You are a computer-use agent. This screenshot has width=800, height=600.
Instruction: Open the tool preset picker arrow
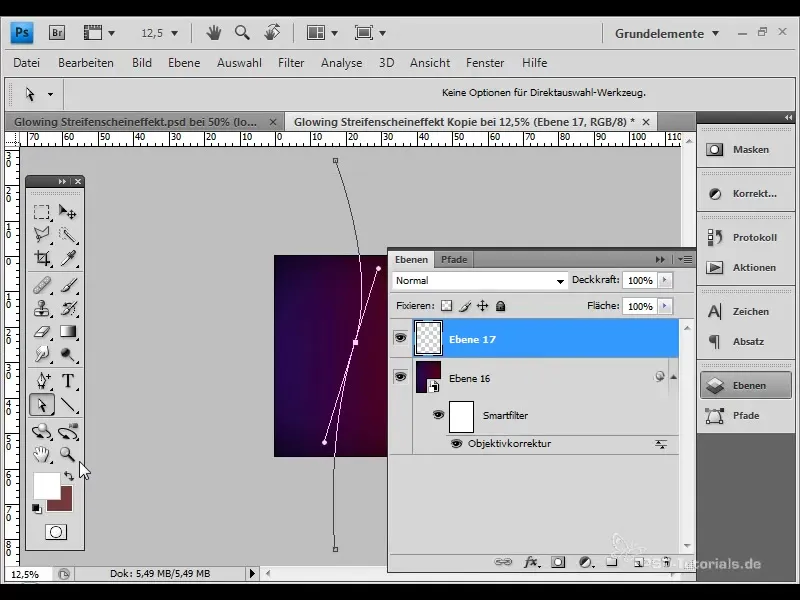(x=50, y=94)
